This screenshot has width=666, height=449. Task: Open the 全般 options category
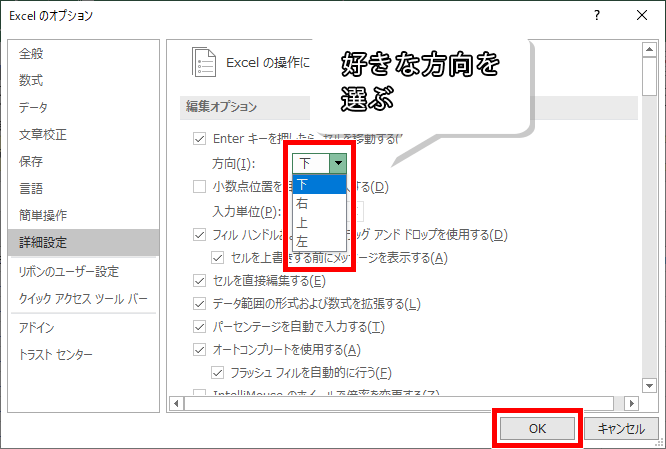pyautogui.click(x=83, y=54)
